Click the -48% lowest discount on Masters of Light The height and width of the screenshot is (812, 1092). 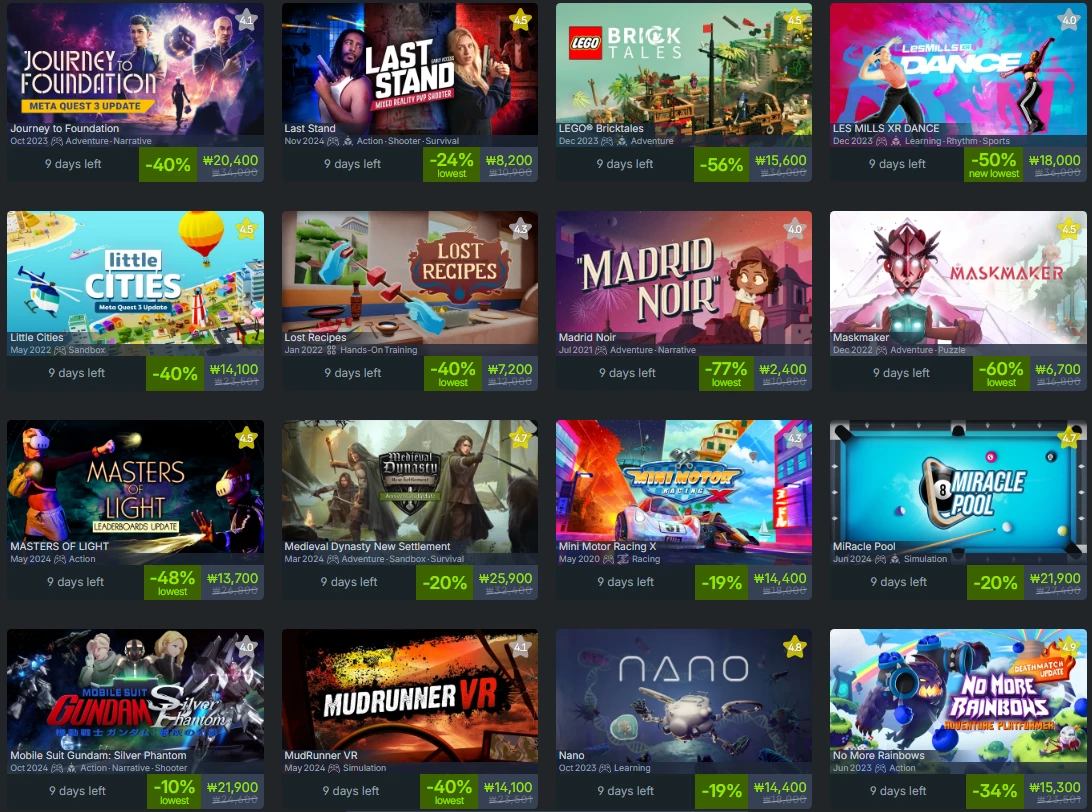172,581
